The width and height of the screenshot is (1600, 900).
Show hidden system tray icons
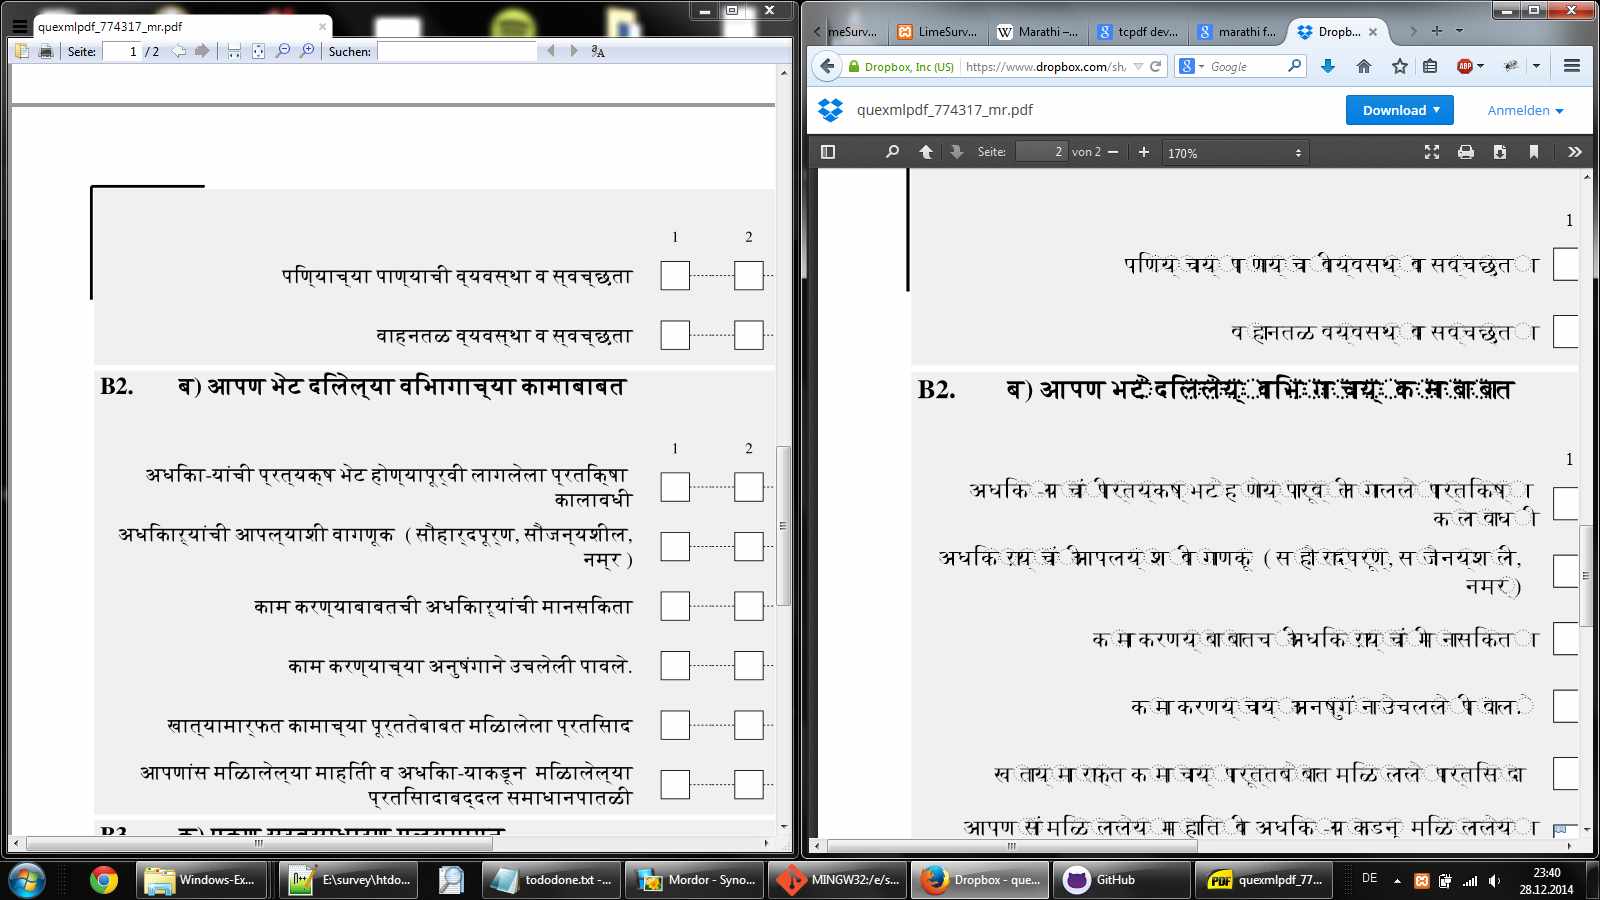(x=1397, y=881)
